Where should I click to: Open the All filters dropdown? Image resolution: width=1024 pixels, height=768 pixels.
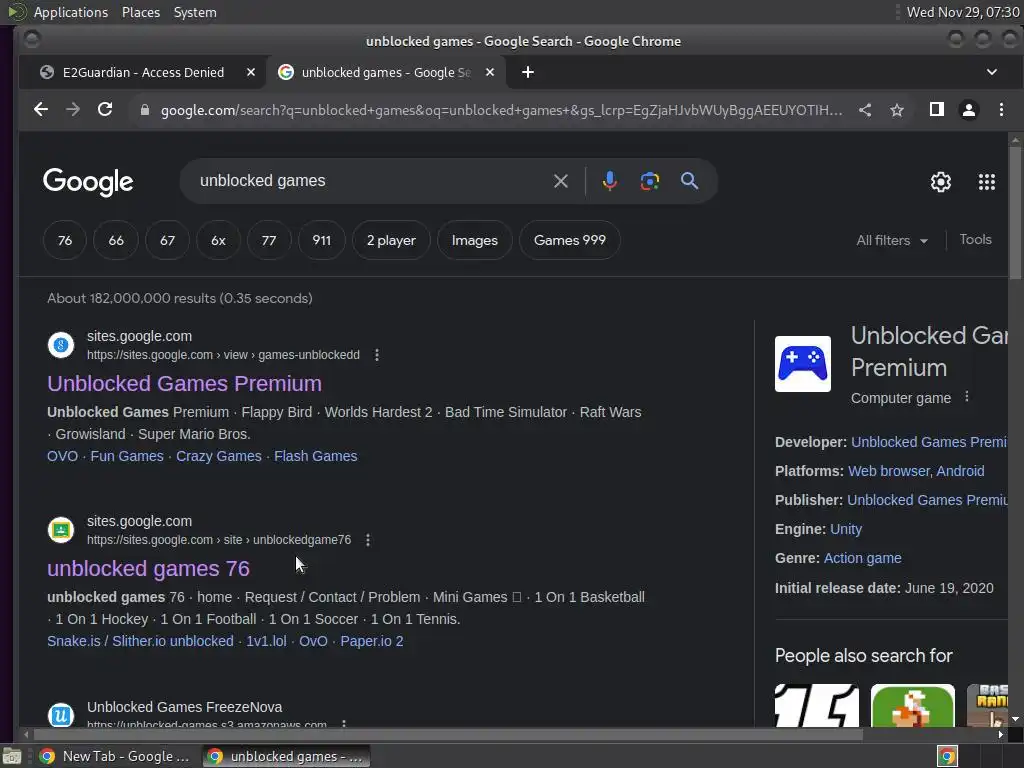click(892, 240)
